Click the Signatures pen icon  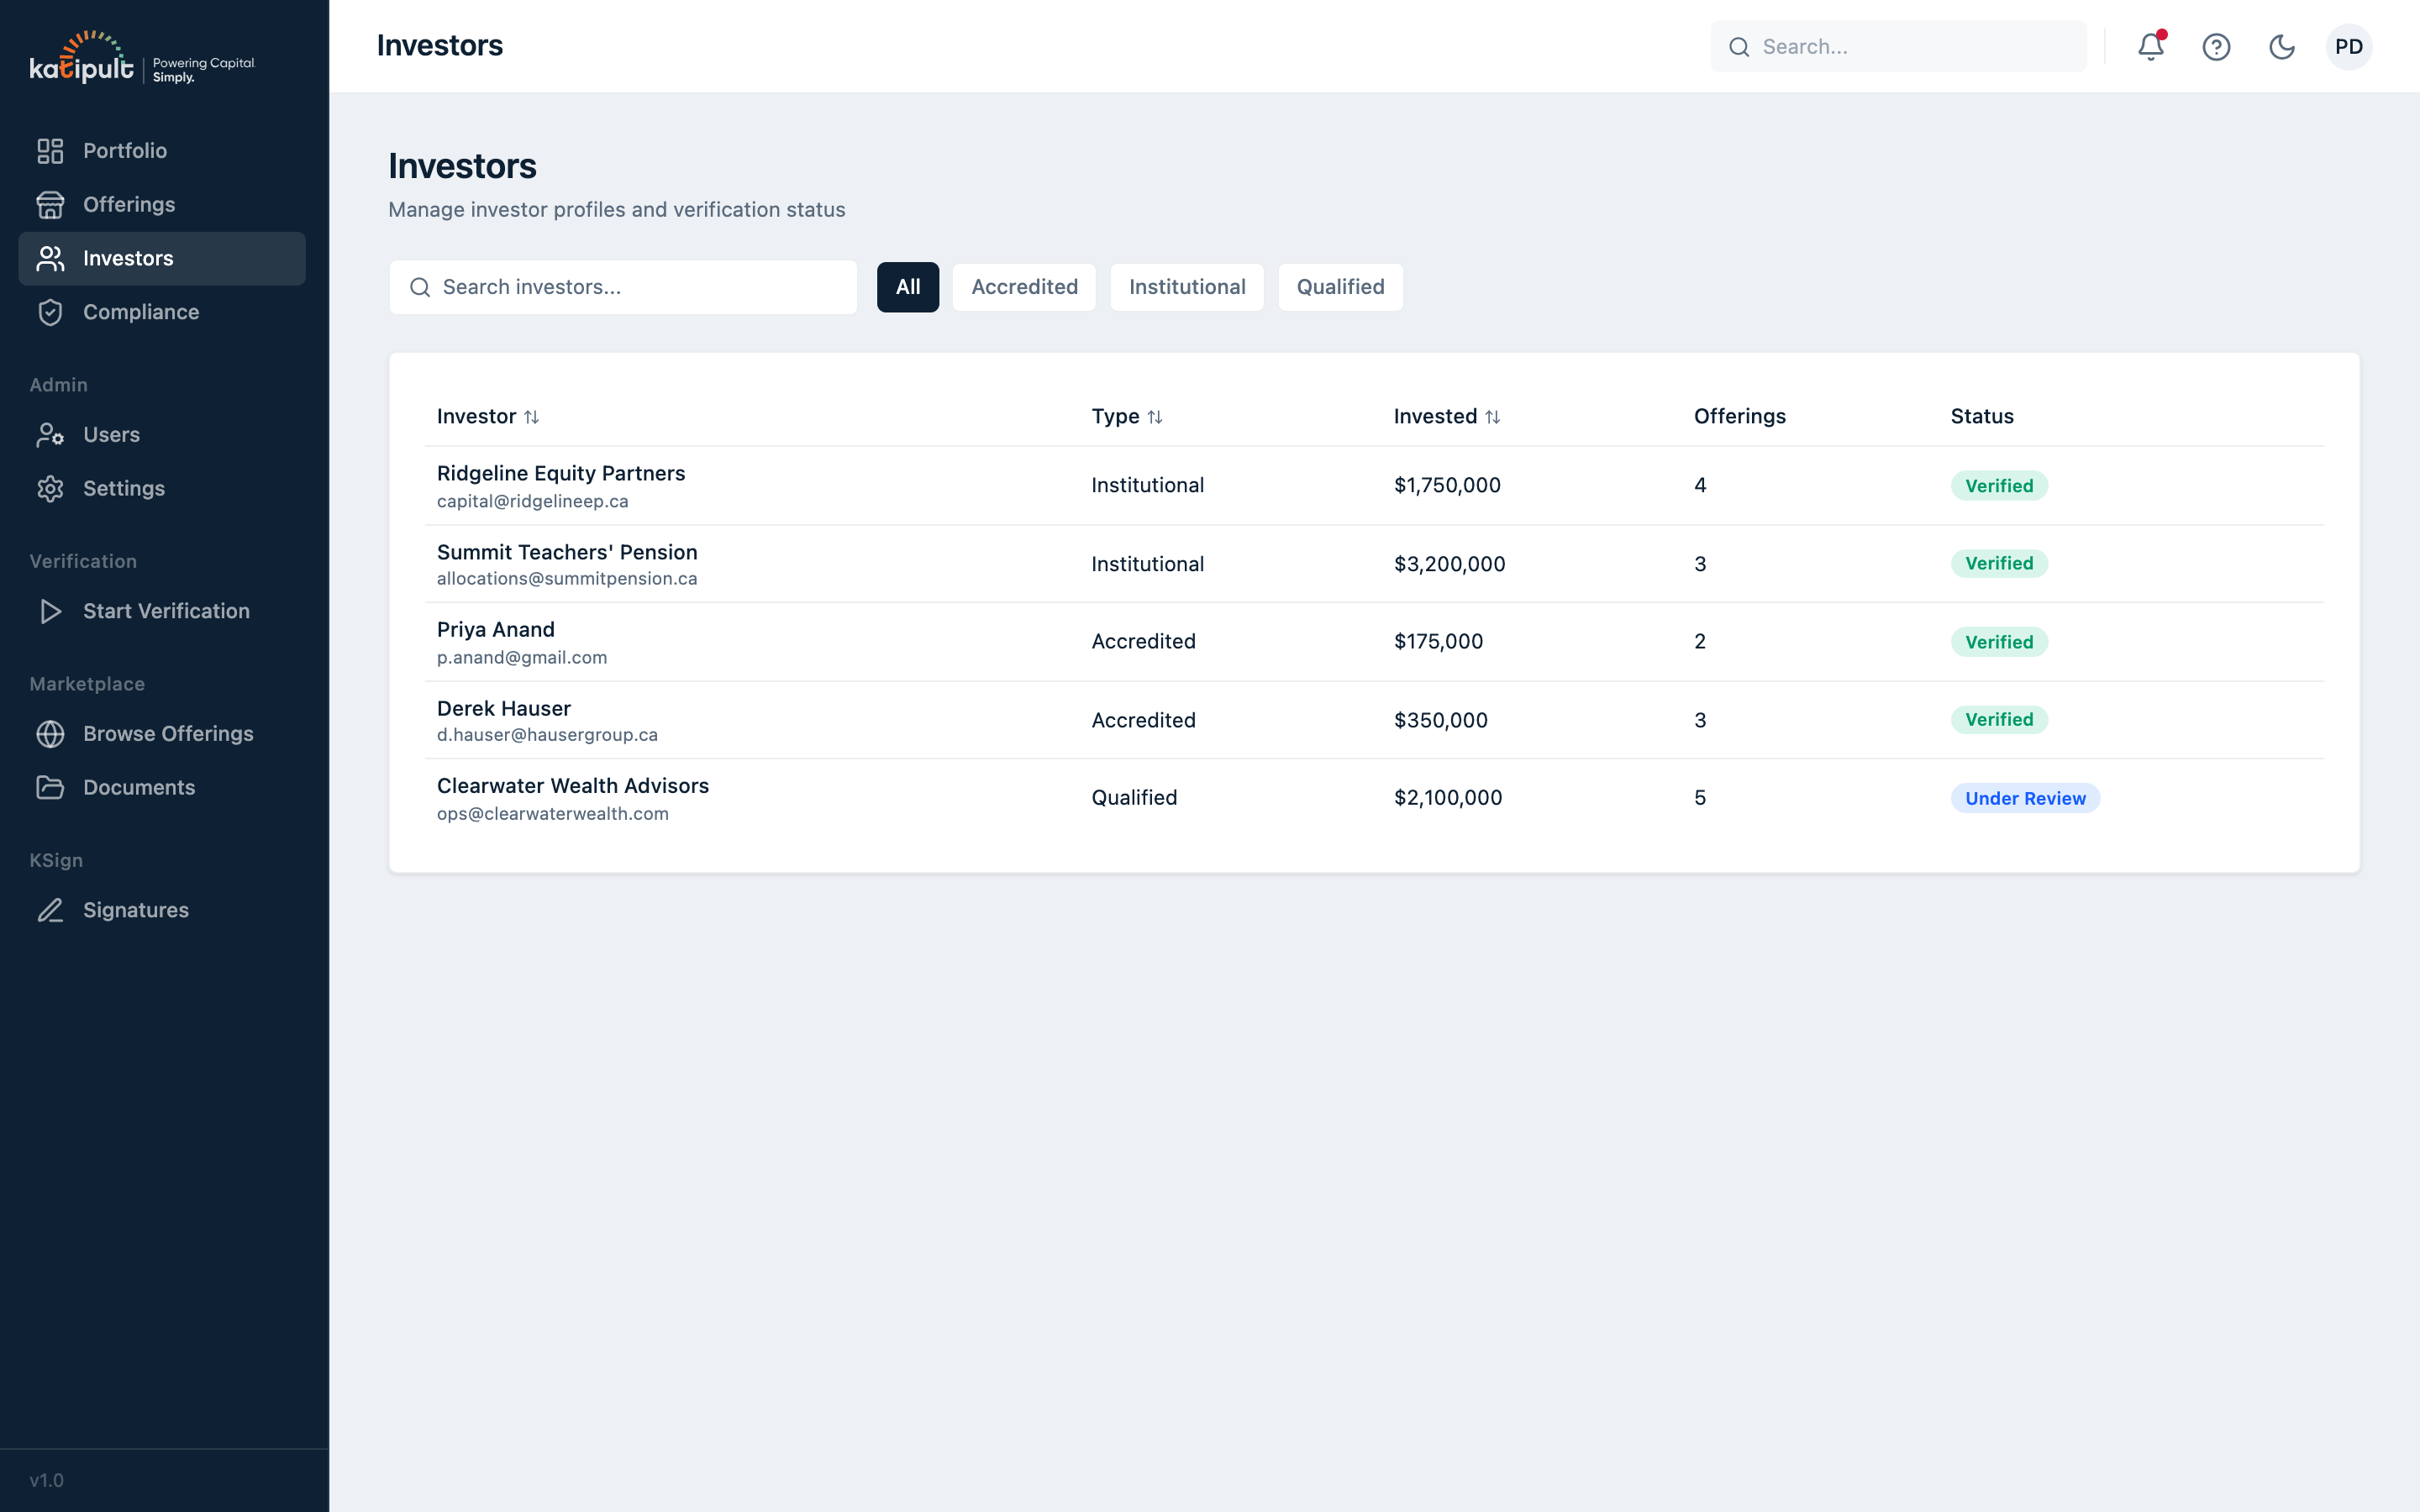pos(50,910)
